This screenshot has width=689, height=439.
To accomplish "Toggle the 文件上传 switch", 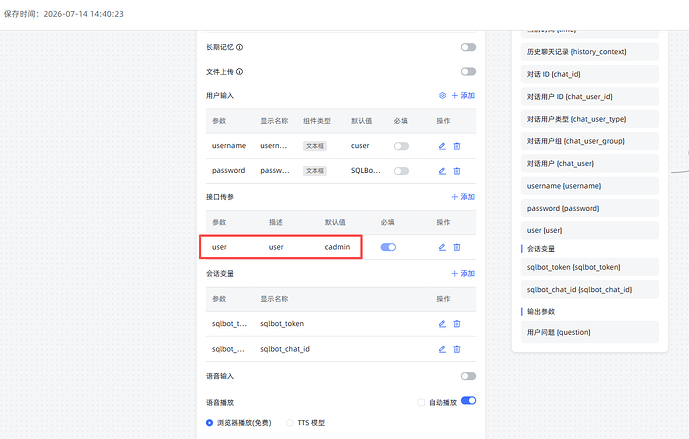I will tap(468, 71).
